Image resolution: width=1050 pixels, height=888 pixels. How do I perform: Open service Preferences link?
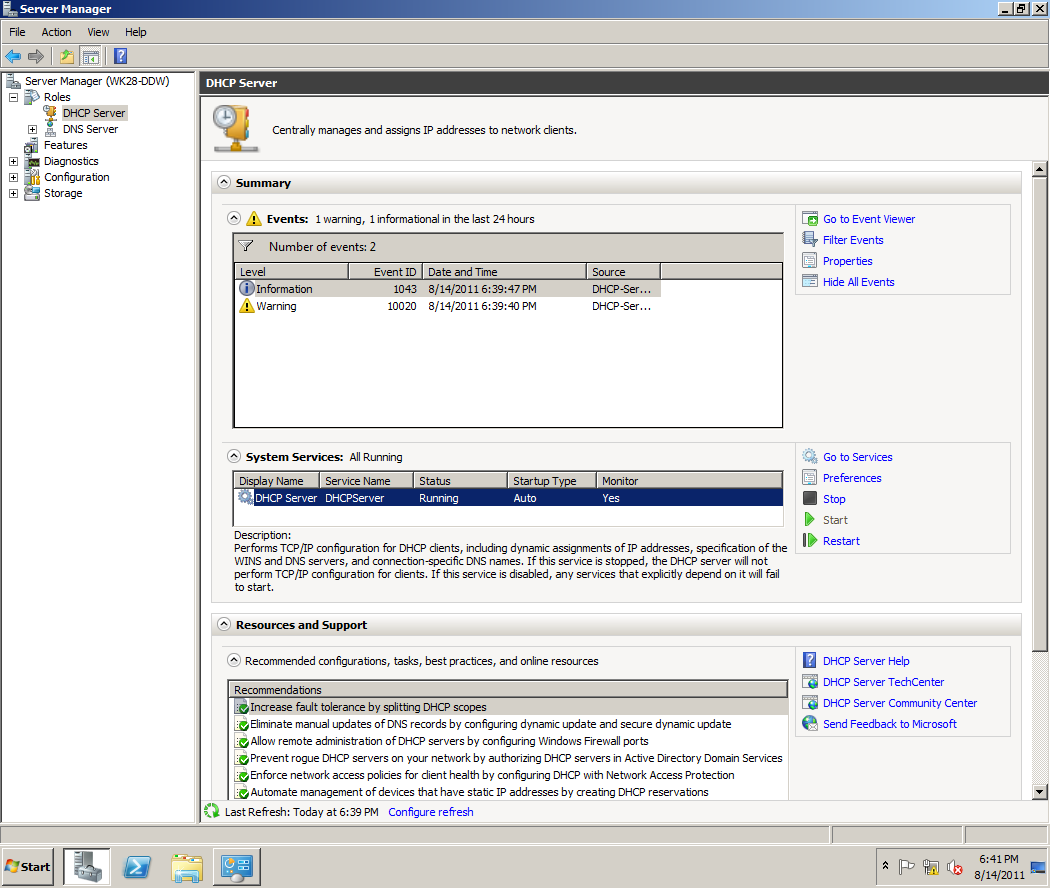tap(852, 477)
